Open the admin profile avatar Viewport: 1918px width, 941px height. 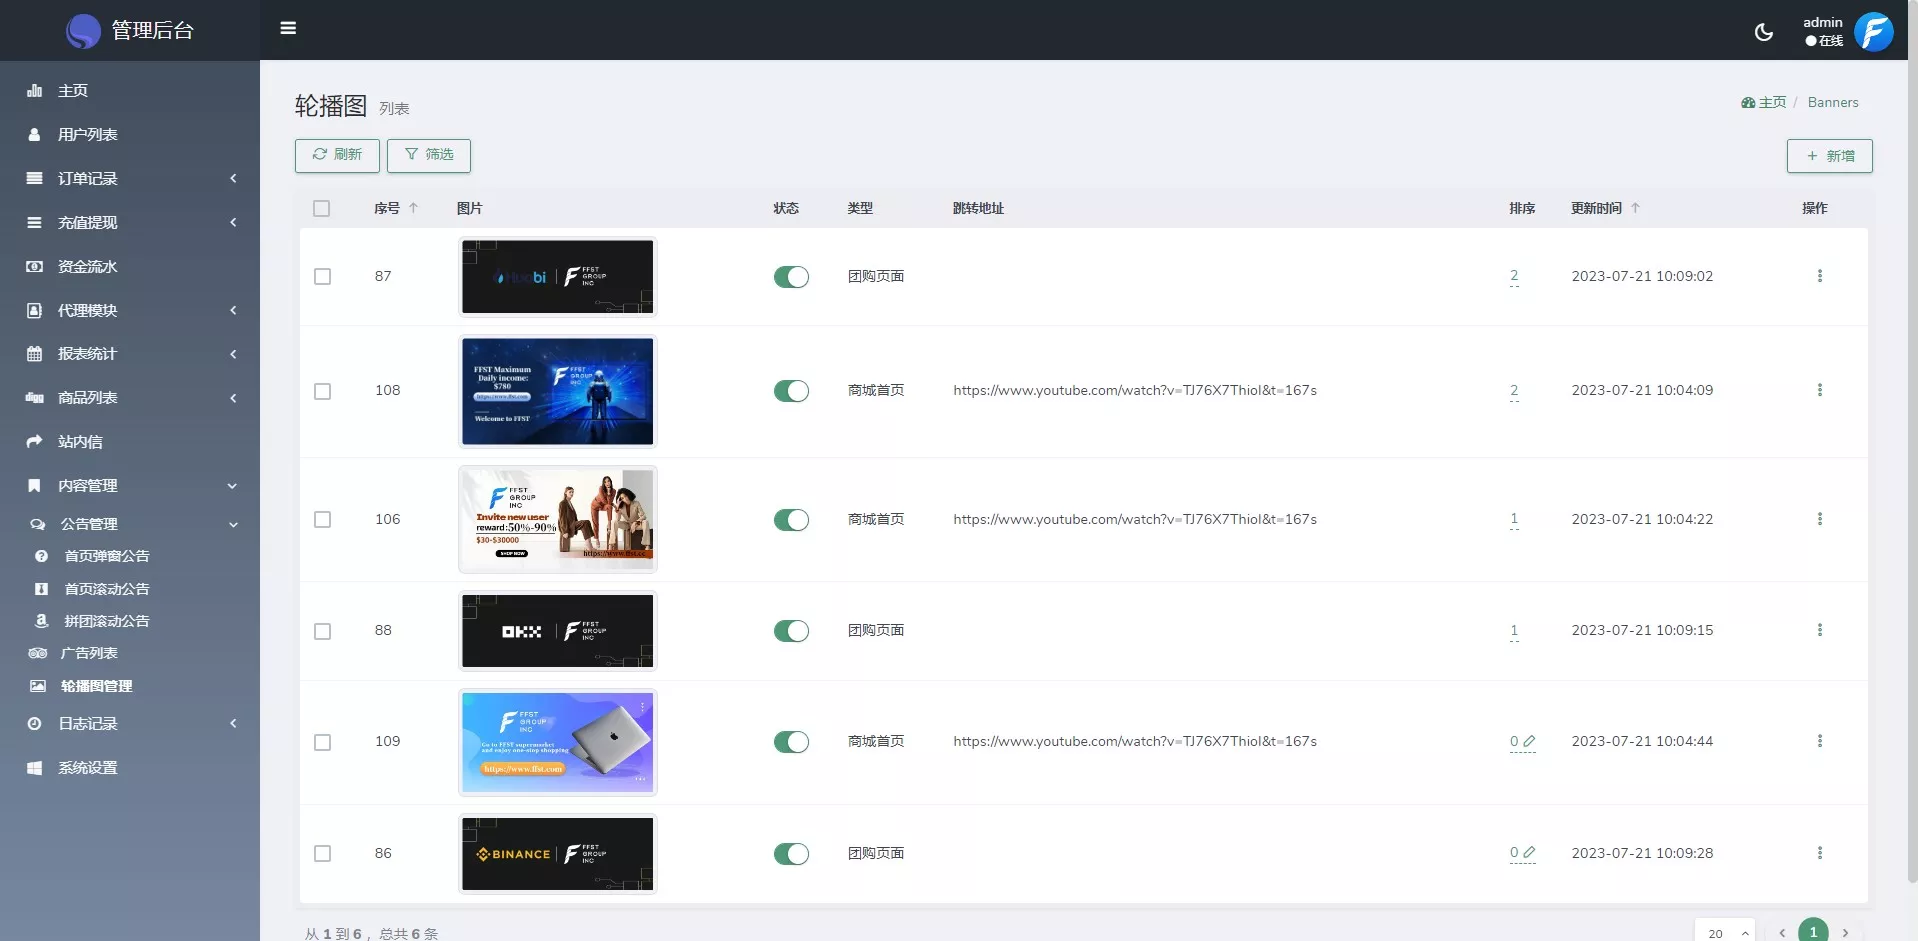pyautogui.click(x=1873, y=31)
